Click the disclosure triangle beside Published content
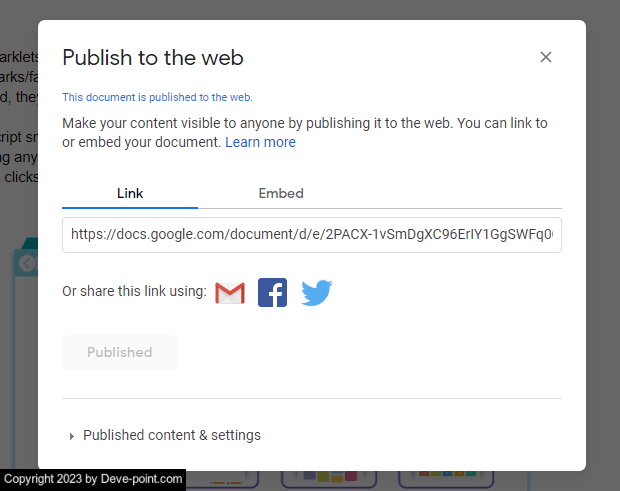This screenshot has width=620, height=491. pos(71,436)
